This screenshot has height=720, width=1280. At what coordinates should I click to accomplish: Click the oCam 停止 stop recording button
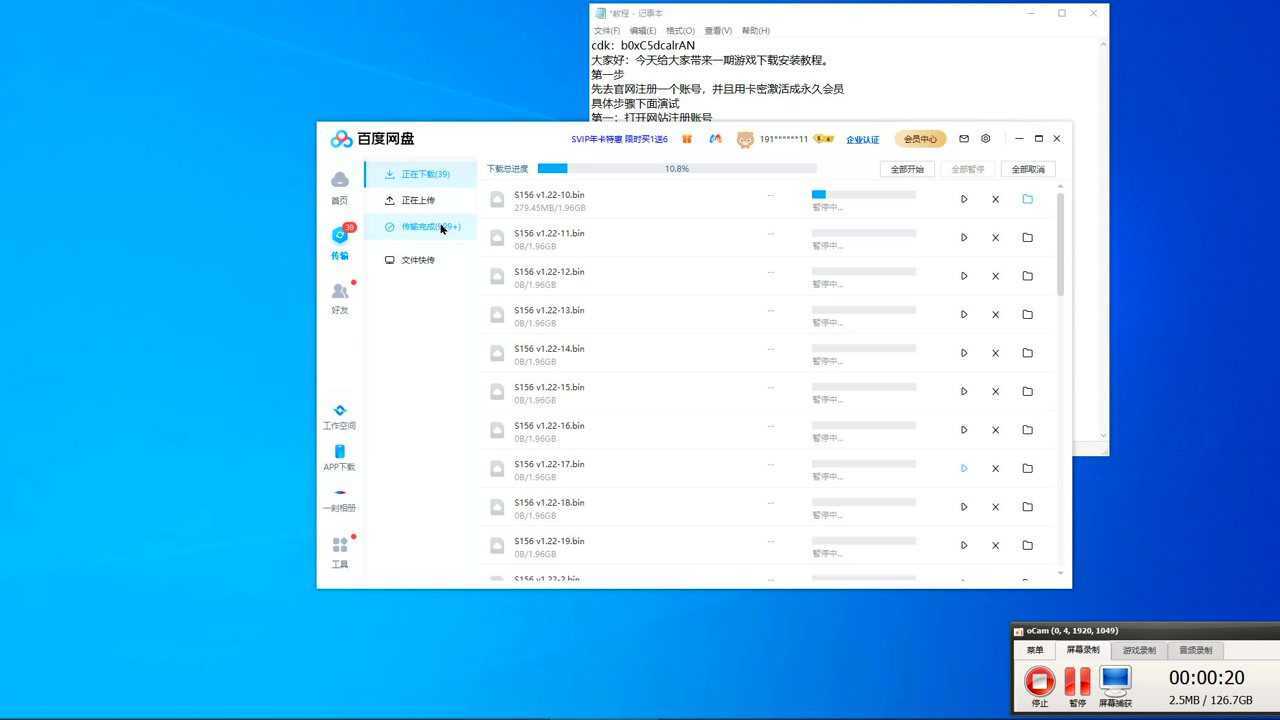click(x=1040, y=687)
